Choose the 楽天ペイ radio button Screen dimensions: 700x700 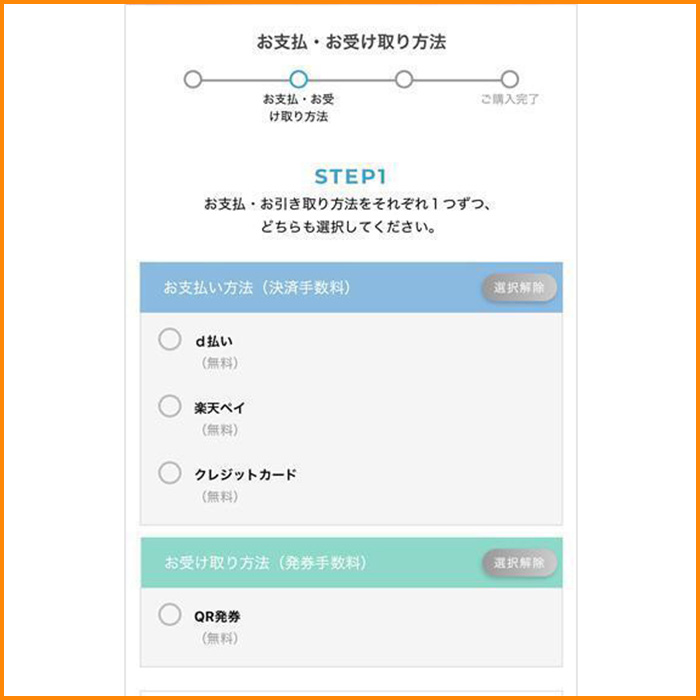(170, 407)
